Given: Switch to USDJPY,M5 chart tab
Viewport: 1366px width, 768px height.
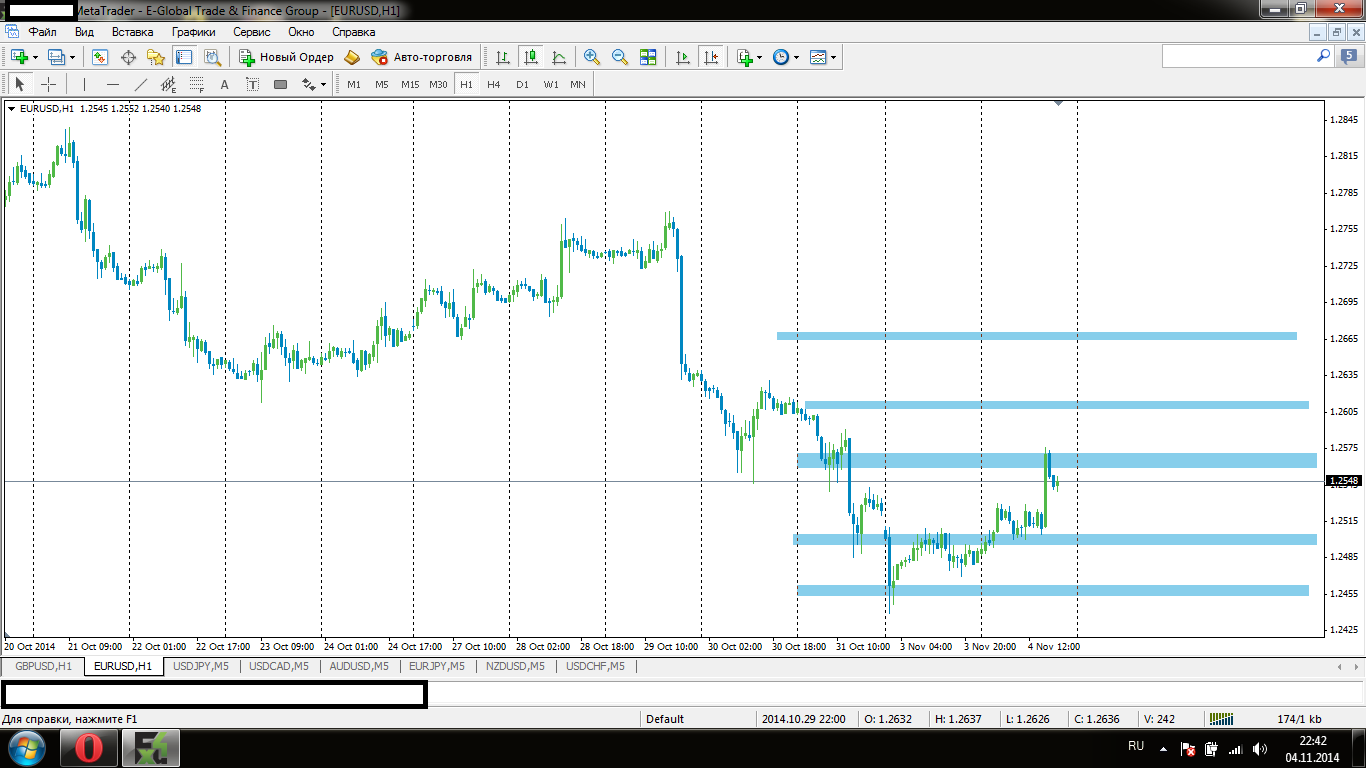Looking at the screenshot, I should [201, 666].
